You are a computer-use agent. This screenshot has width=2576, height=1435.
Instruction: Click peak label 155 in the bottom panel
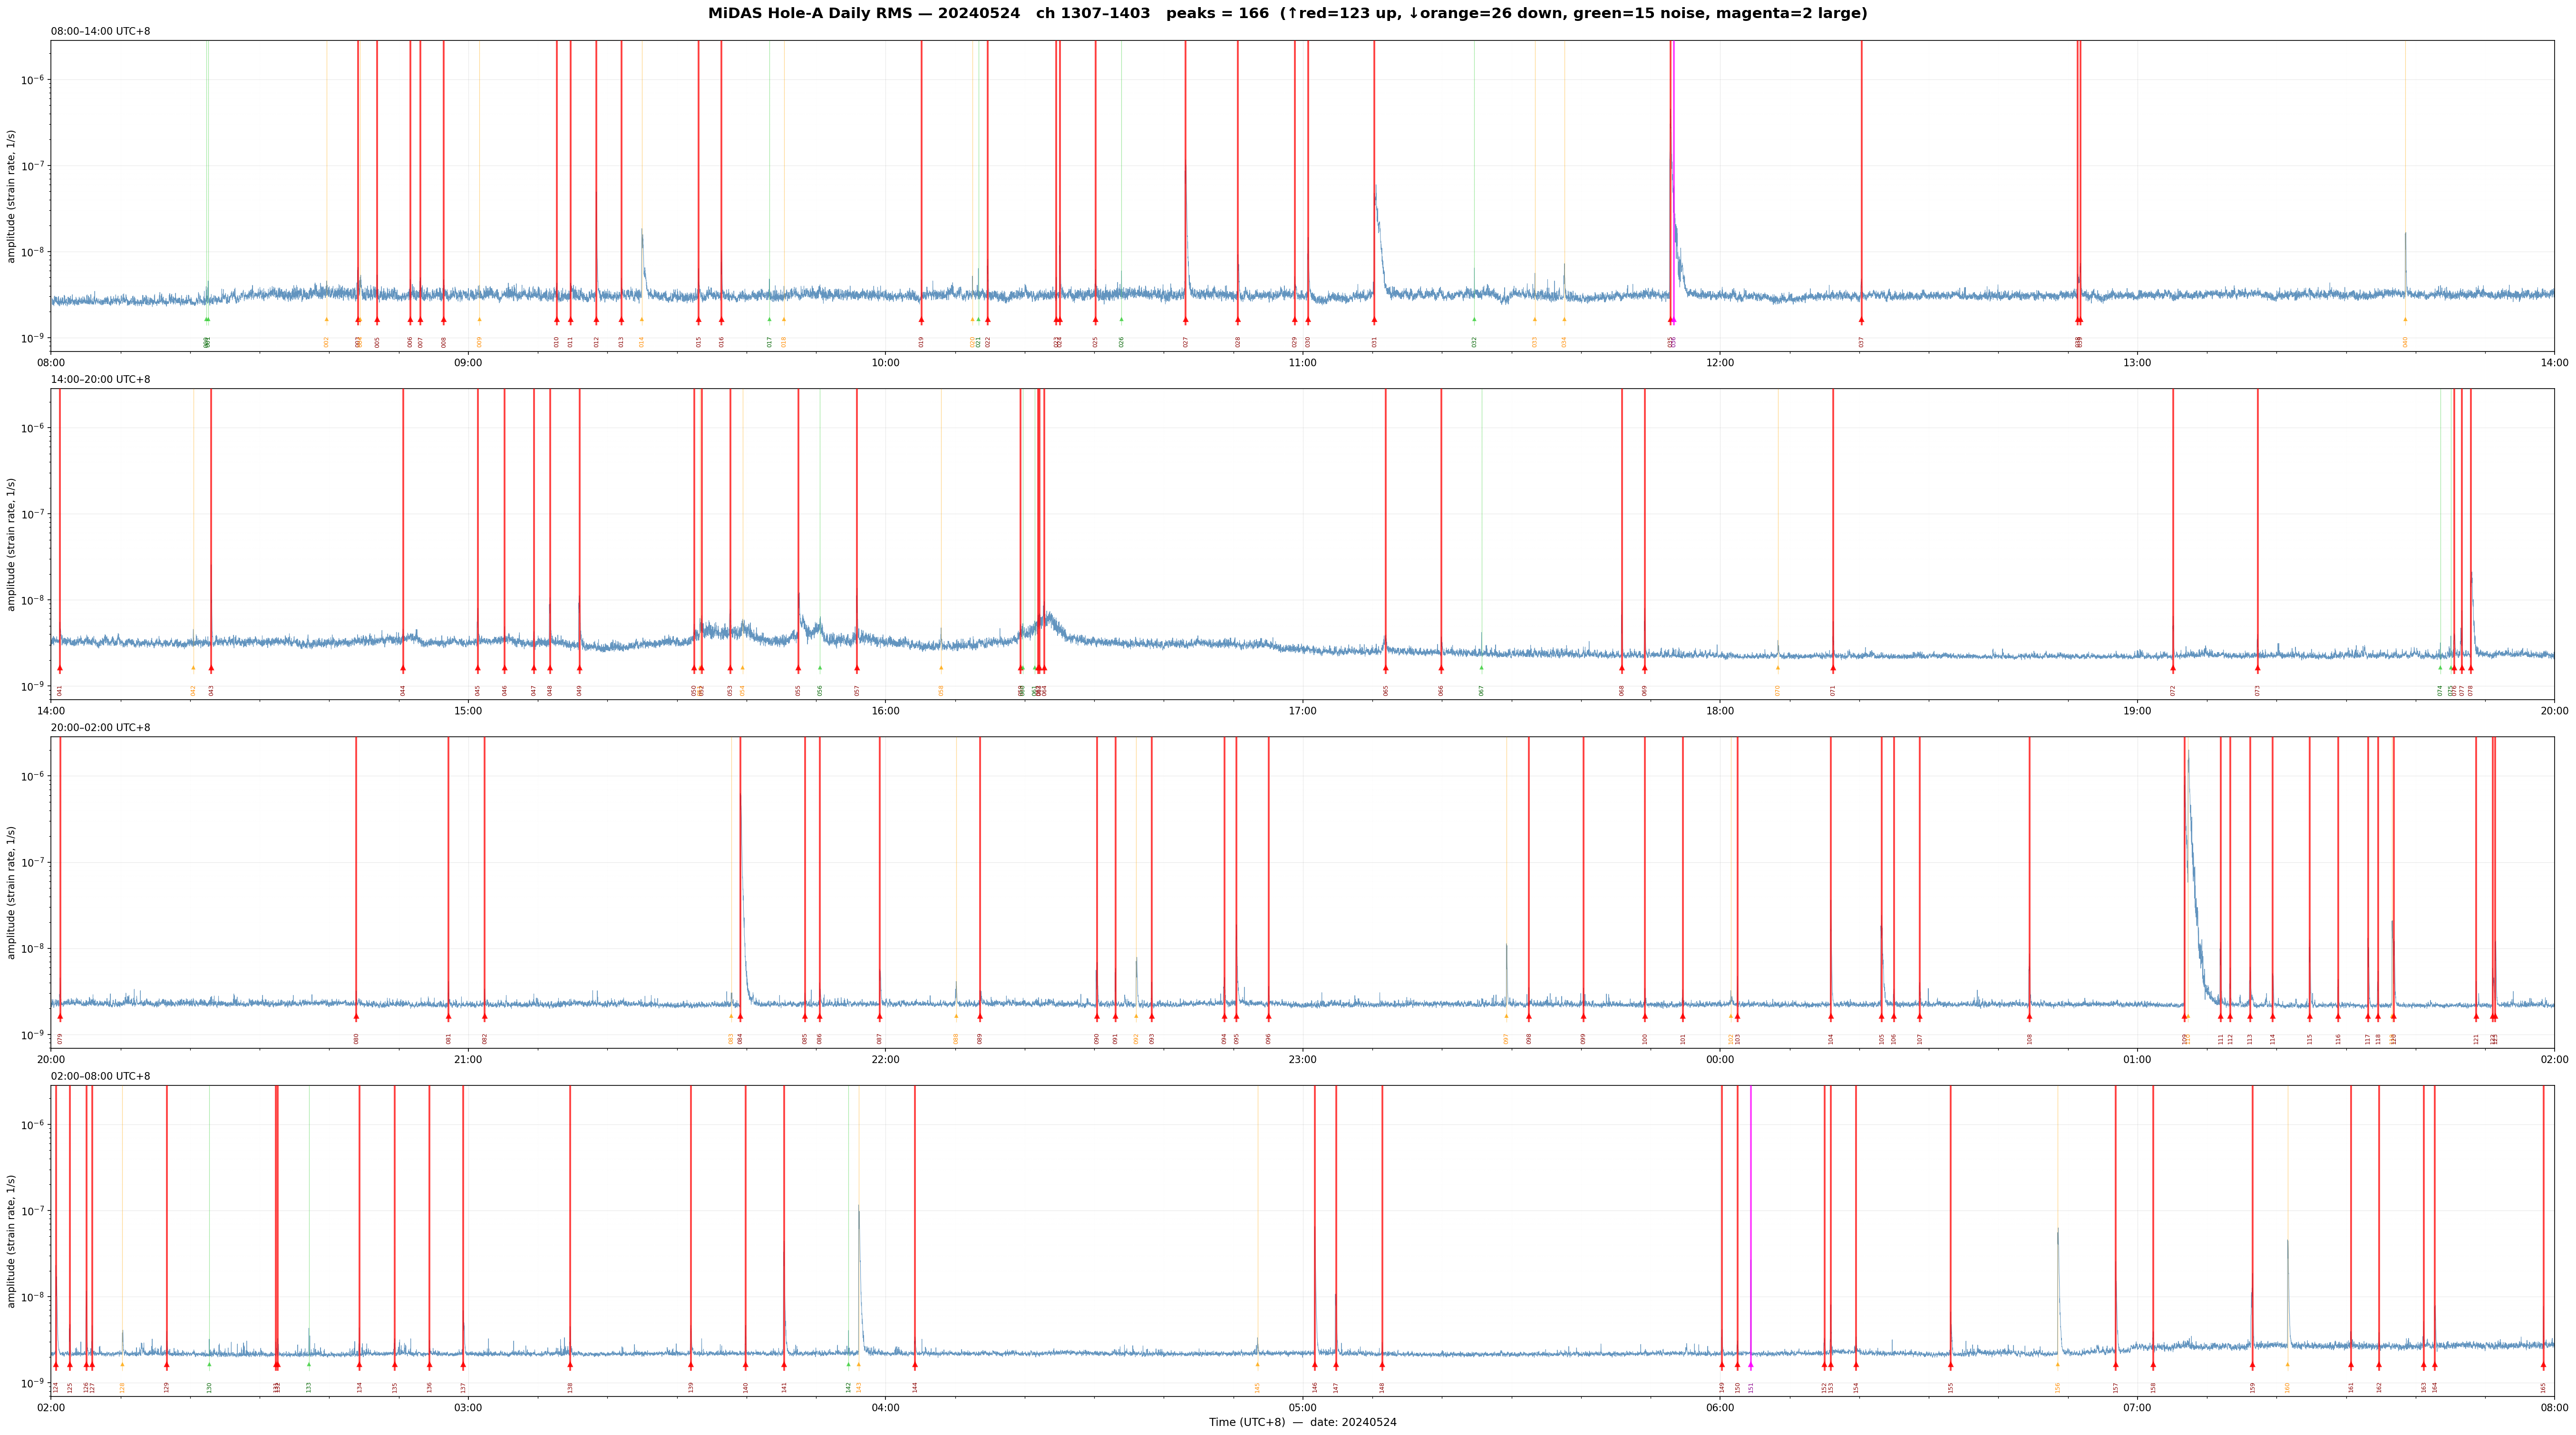(x=1951, y=1387)
